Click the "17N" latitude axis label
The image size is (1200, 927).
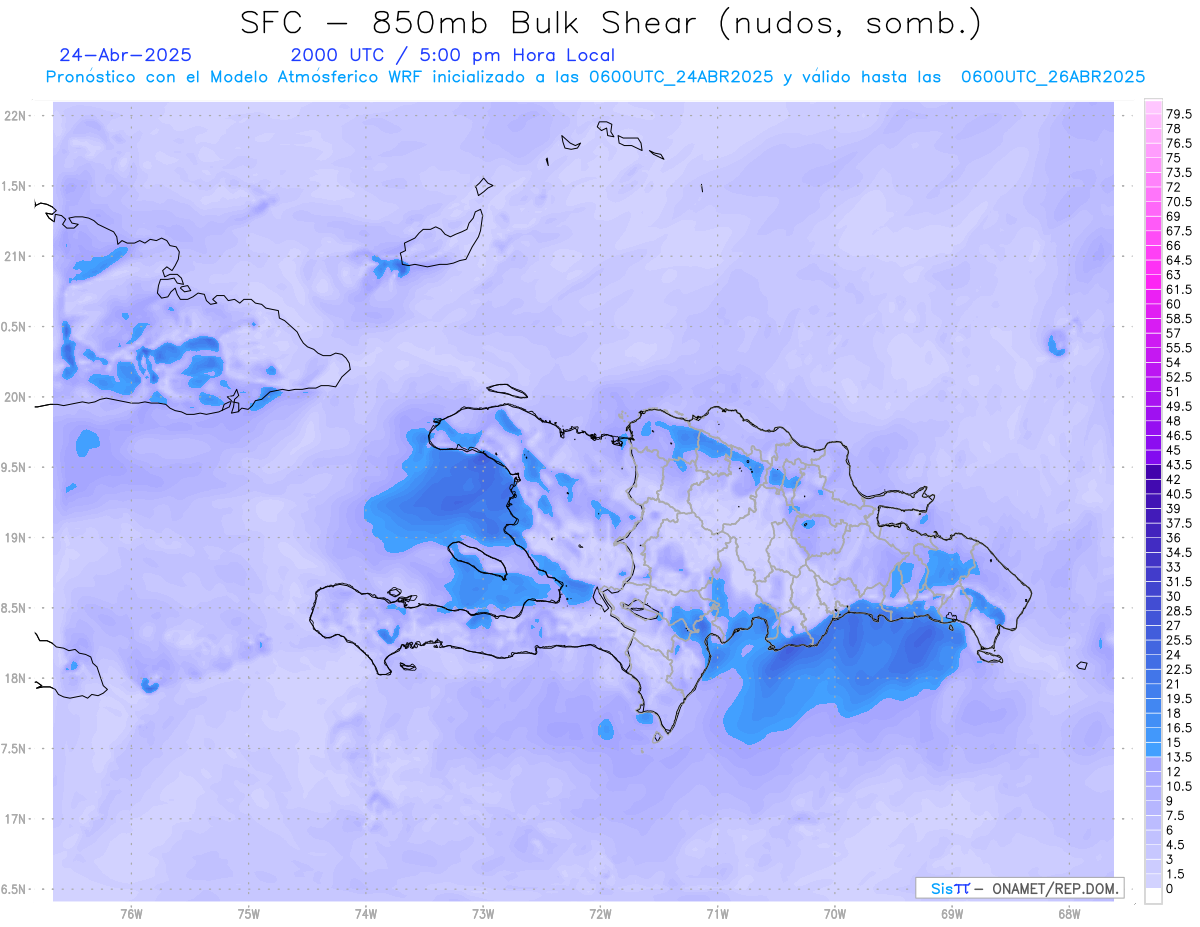click(17, 819)
